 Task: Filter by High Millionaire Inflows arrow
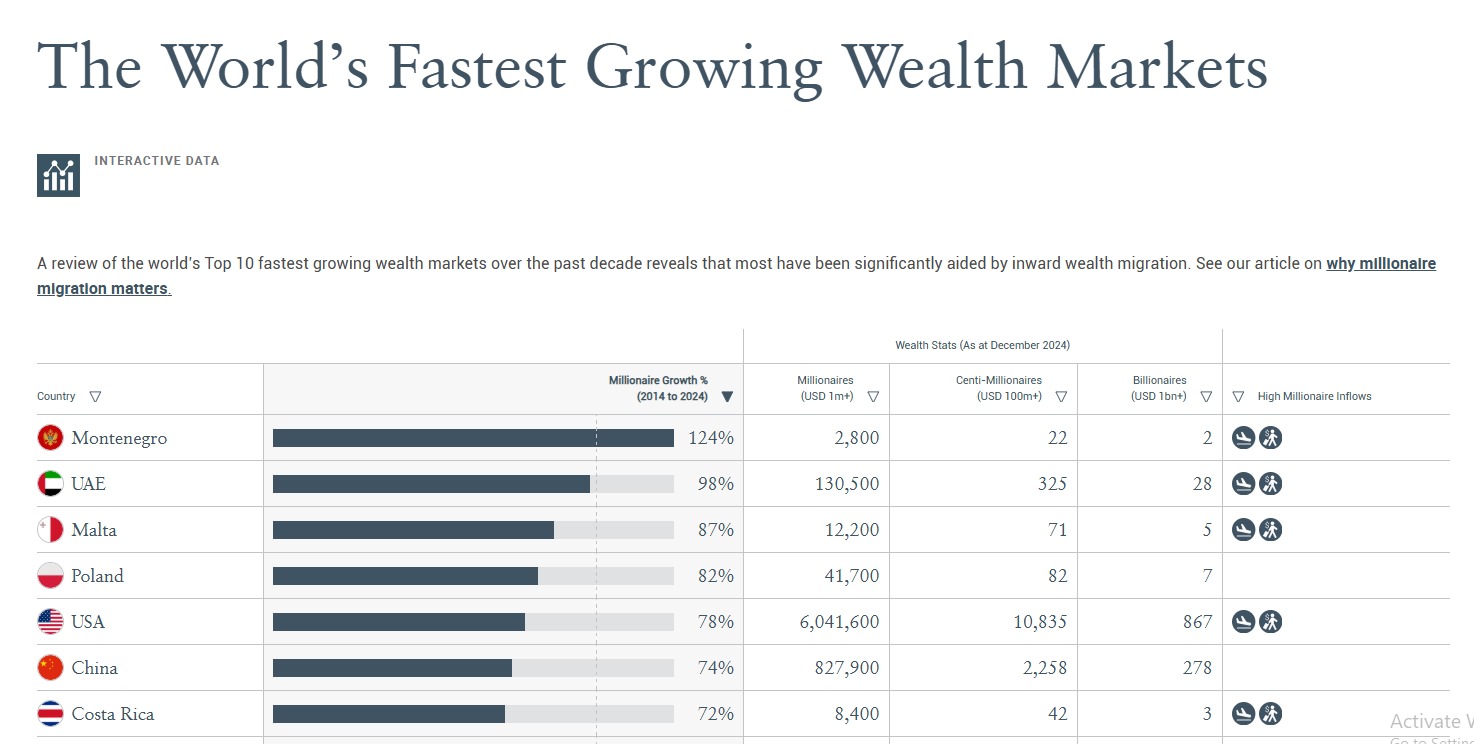(x=1238, y=397)
